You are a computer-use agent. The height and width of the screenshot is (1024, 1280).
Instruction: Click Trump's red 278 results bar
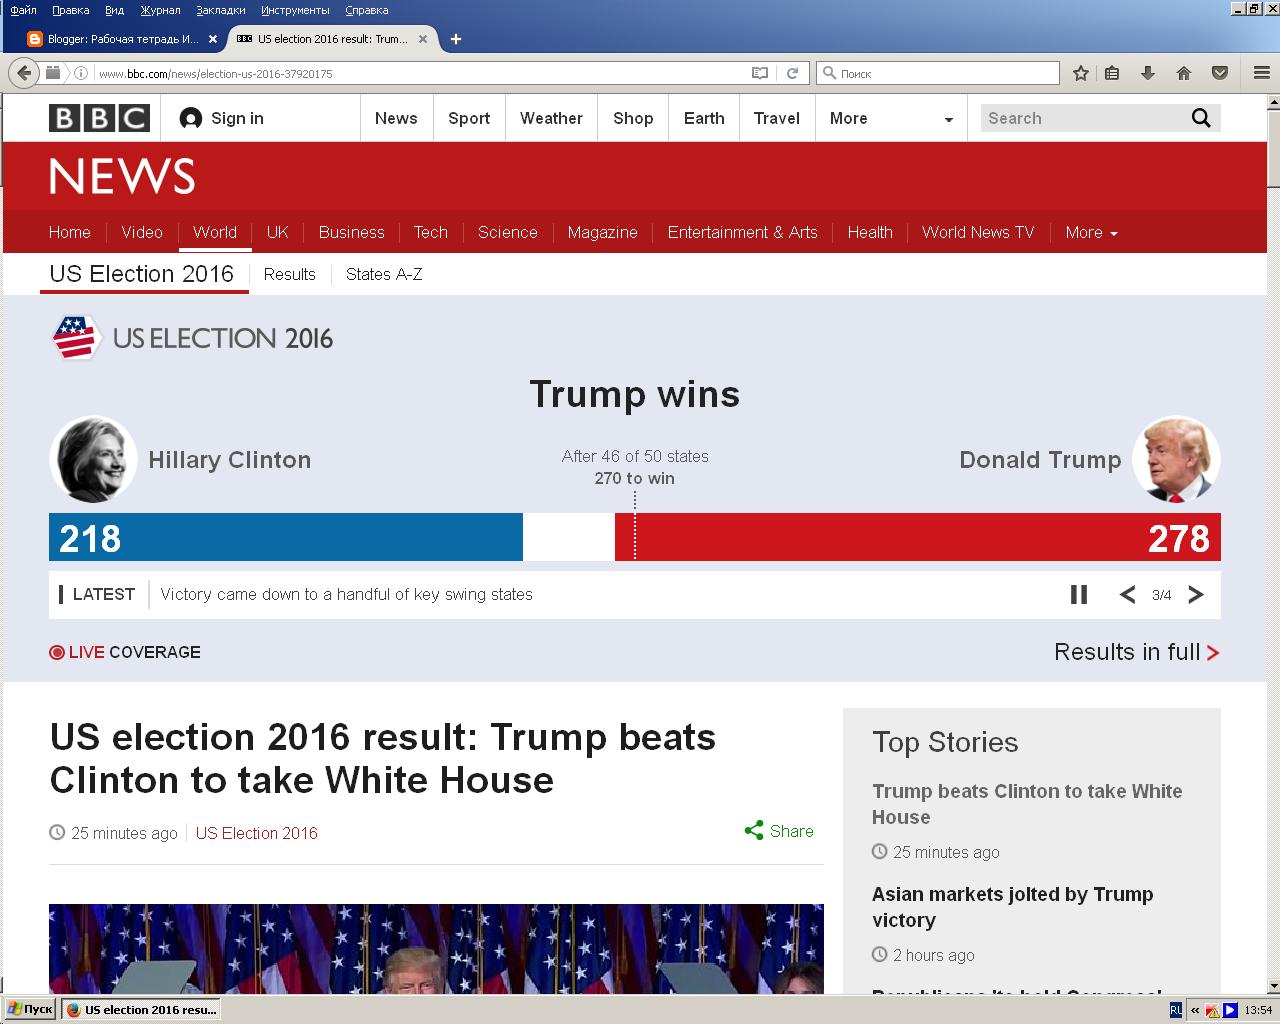(918, 537)
